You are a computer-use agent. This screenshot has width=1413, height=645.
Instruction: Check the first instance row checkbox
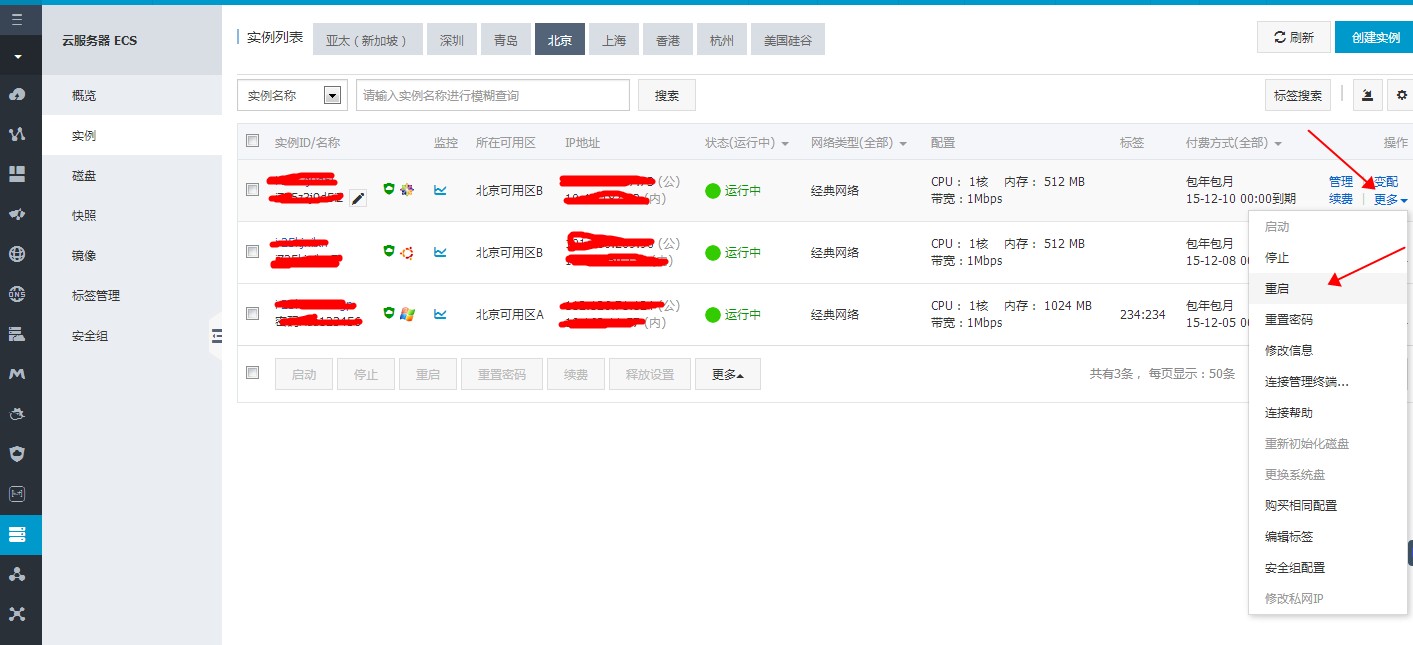pos(253,190)
